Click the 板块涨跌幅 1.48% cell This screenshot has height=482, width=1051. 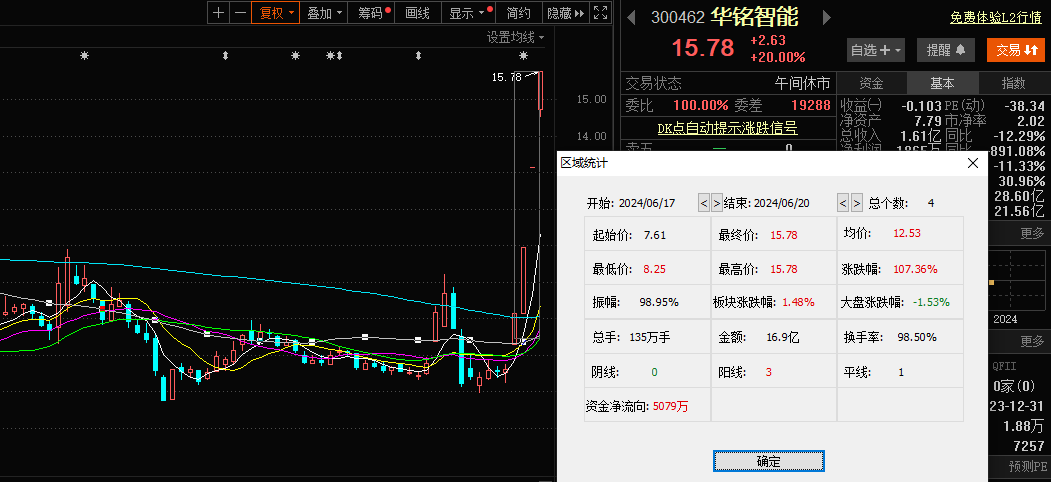774,302
